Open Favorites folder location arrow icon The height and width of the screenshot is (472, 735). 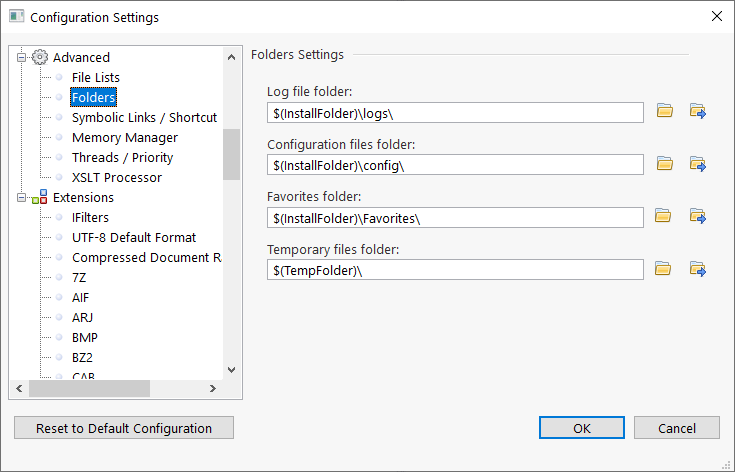(698, 216)
